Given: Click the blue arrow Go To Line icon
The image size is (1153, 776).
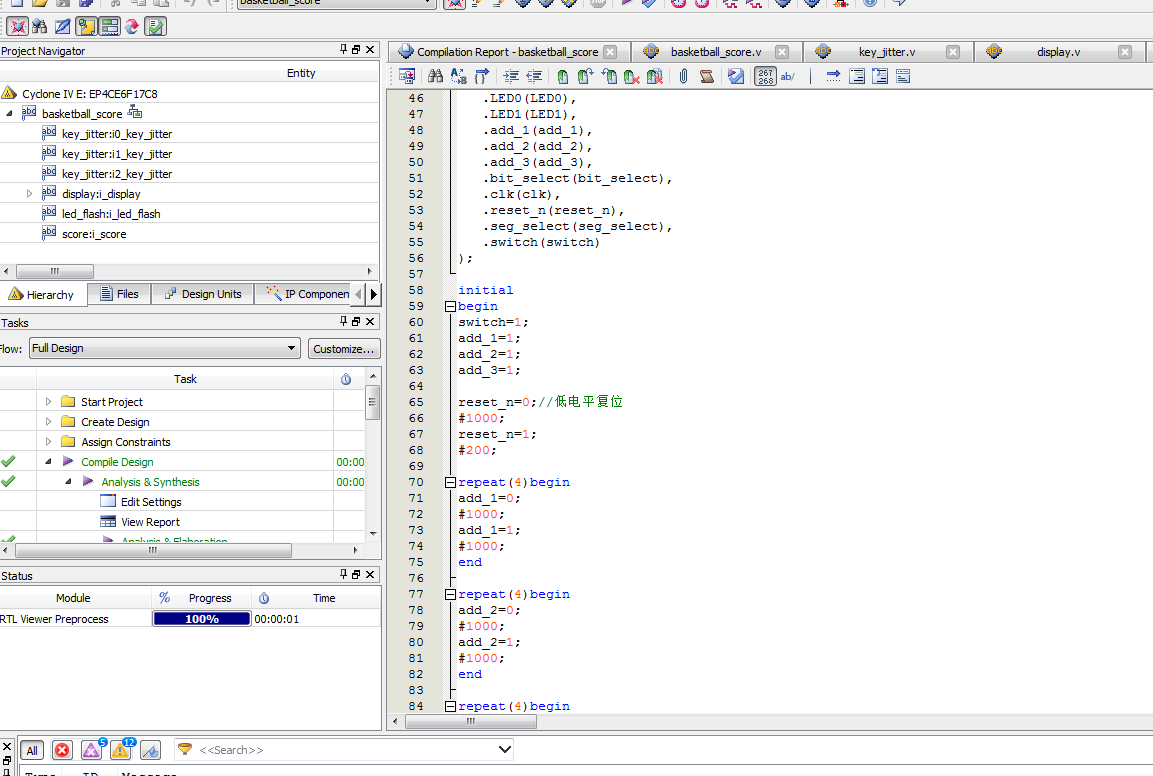Looking at the screenshot, I should (x=833, y=76).
